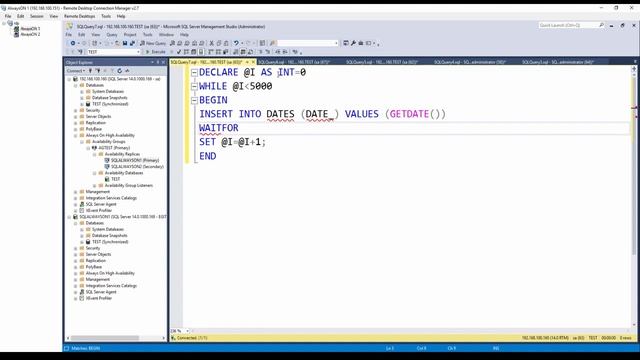Select Results to File mode
The height and width of the screenshot is (360, 640).
click(x=251, y=52)
